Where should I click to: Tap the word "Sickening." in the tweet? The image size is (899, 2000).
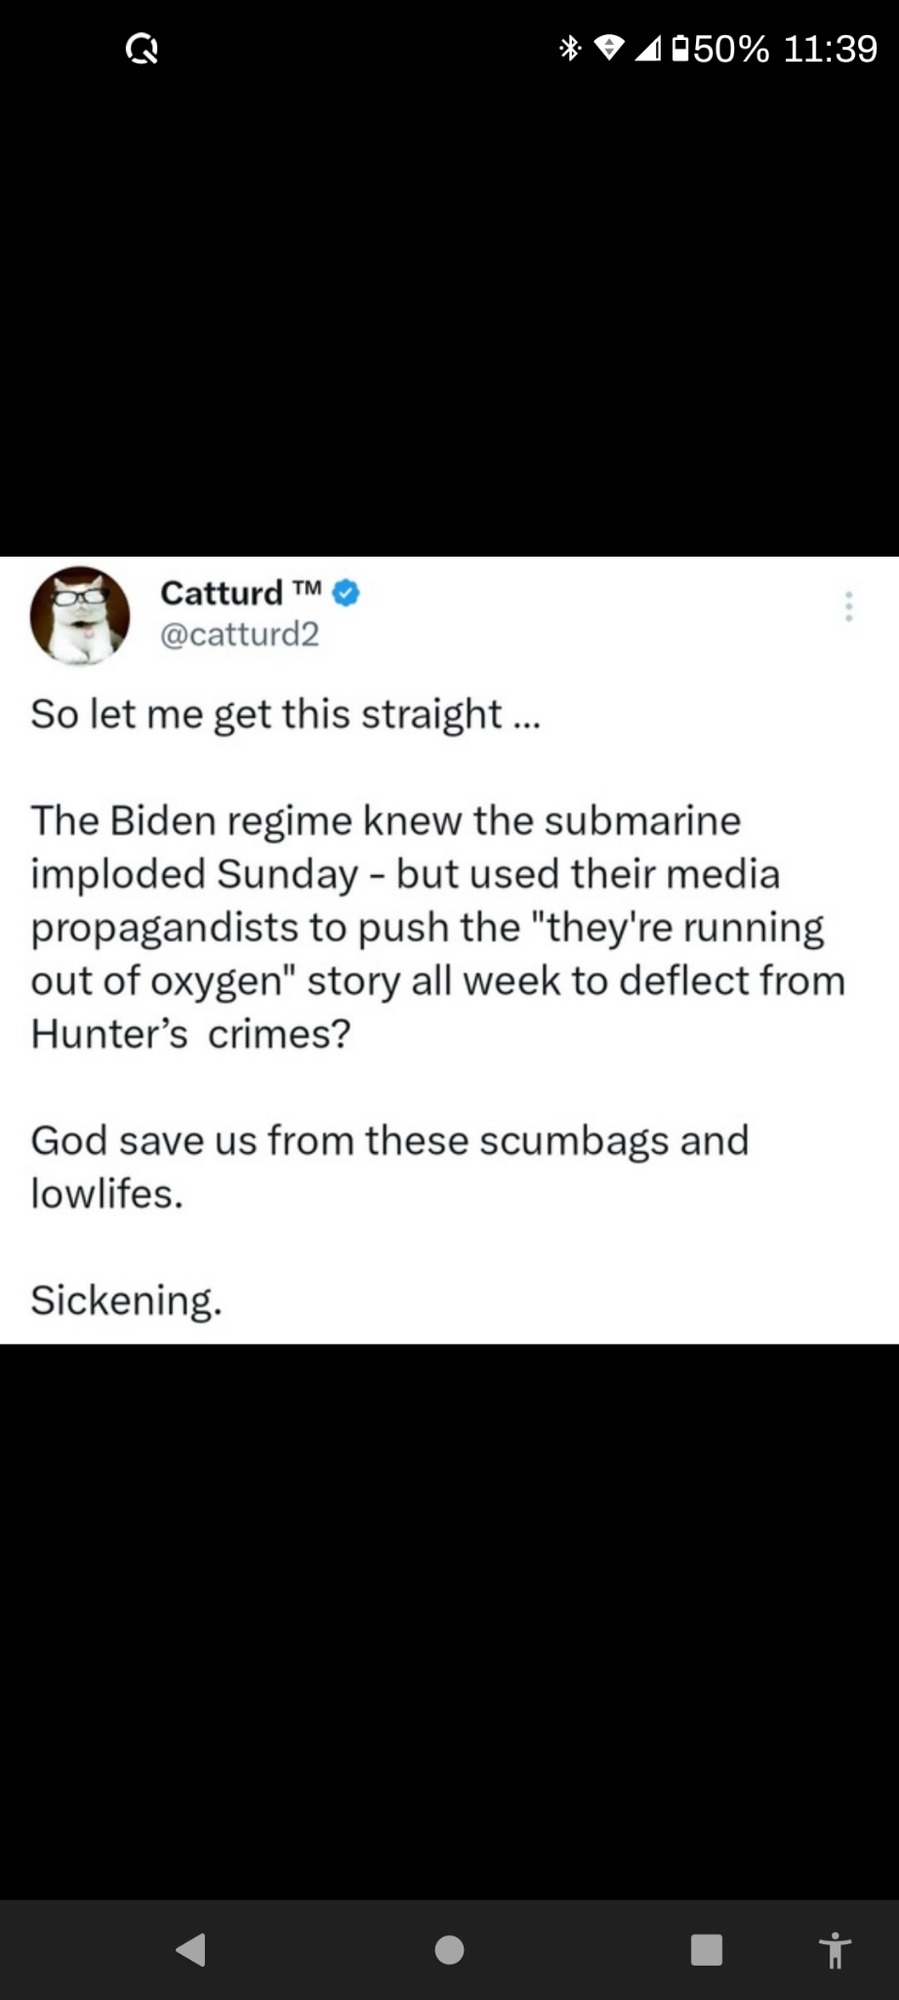pyautogui.click(x=126, y=1300)
